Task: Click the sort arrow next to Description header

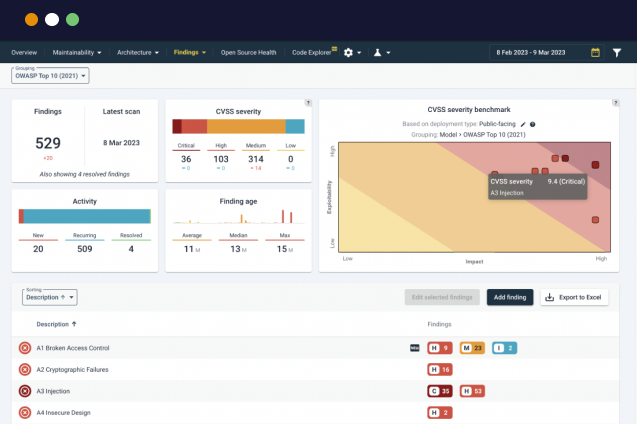Action: tap(74, 324)
